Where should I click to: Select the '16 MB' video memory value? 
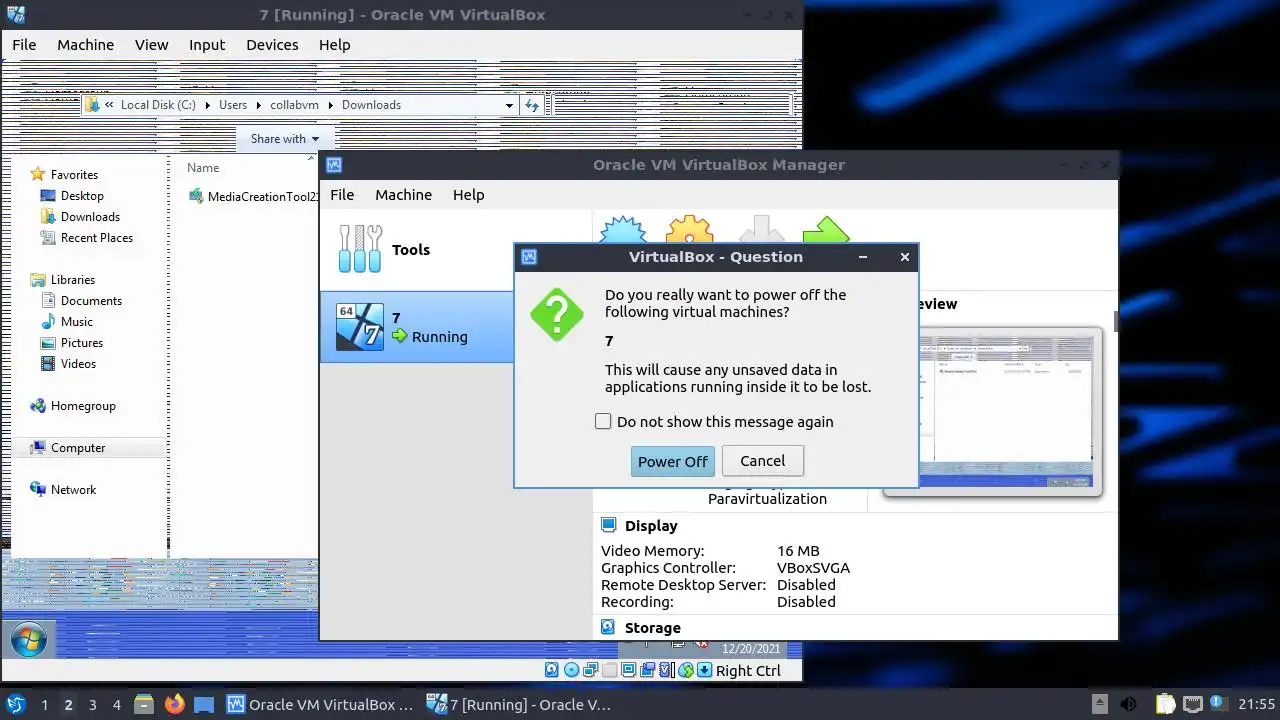click(798, 551)
